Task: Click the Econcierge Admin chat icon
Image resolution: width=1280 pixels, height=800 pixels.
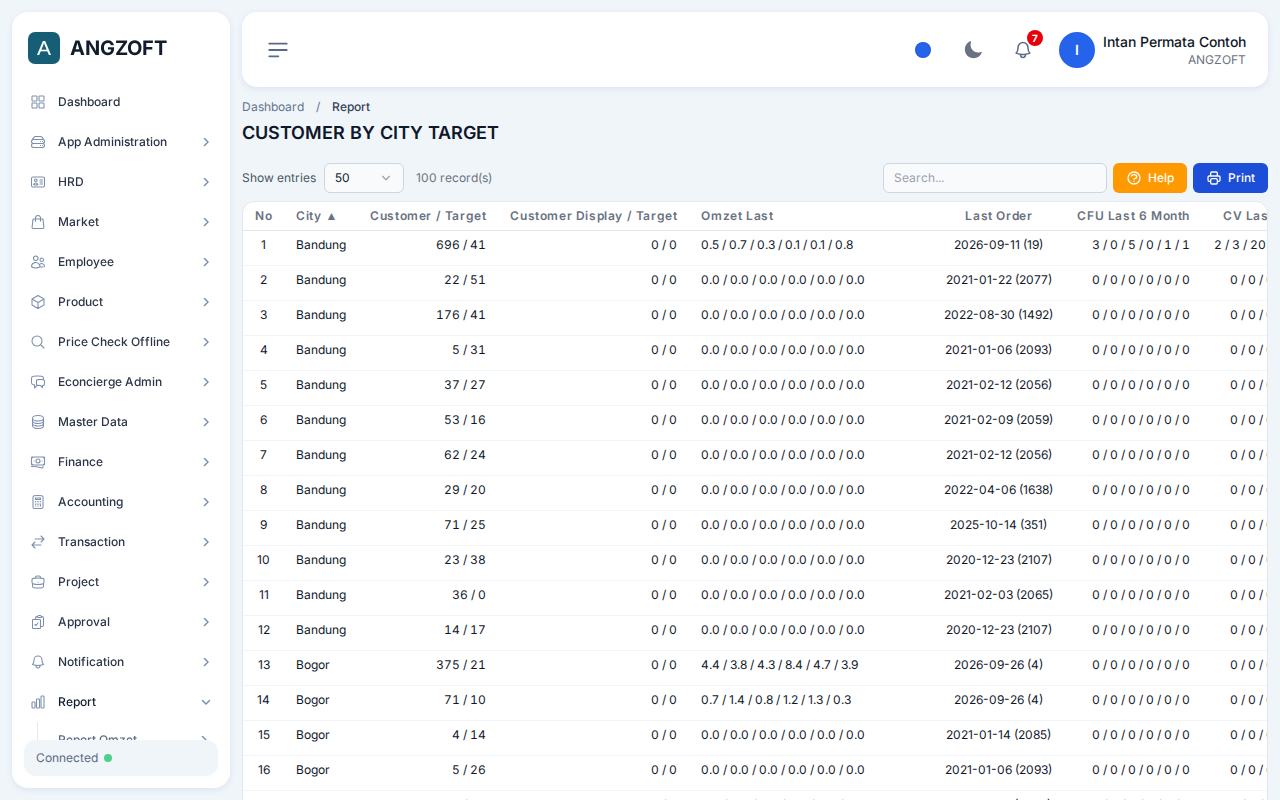Action: click(38, 382)
